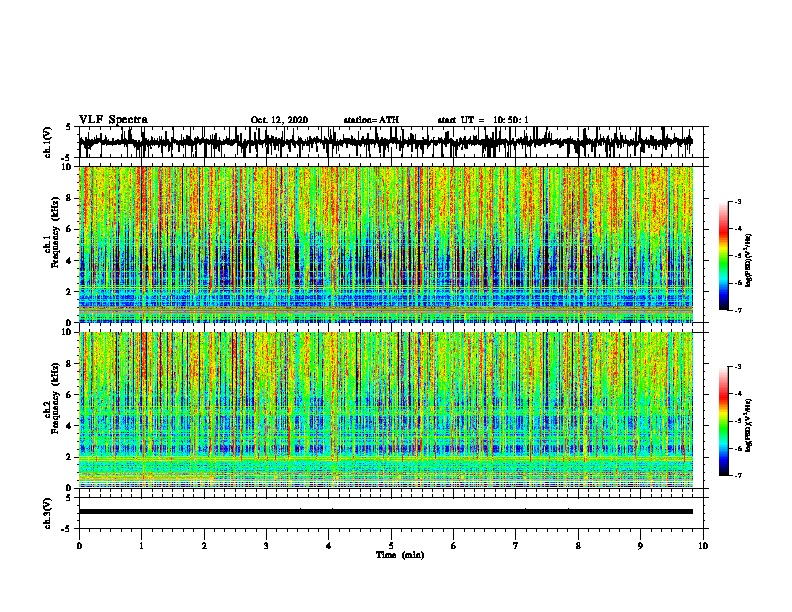
Task: Click the ch.3 flat black trace
Action: point(386,512)
